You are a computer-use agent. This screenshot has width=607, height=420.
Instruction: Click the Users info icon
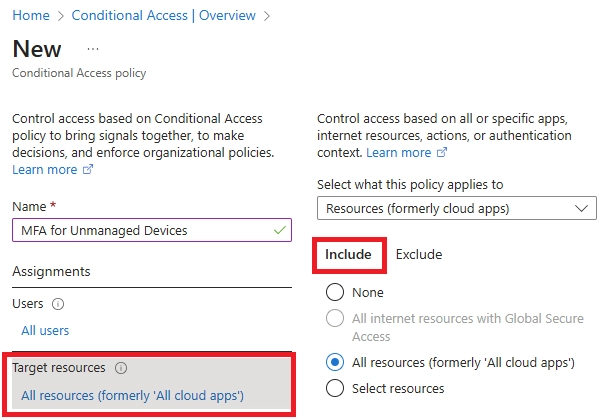pos(58,304)
